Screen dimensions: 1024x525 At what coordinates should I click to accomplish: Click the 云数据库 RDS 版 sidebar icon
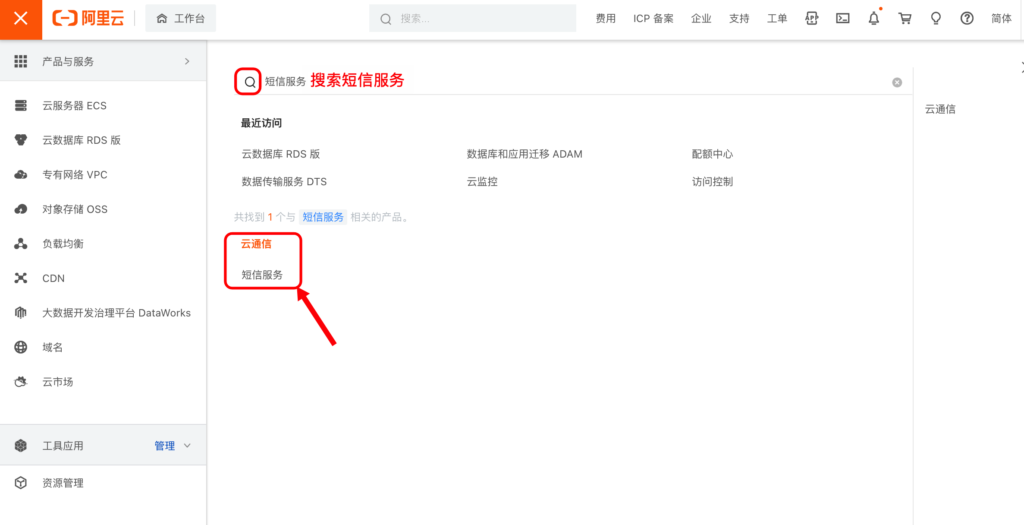21,140
